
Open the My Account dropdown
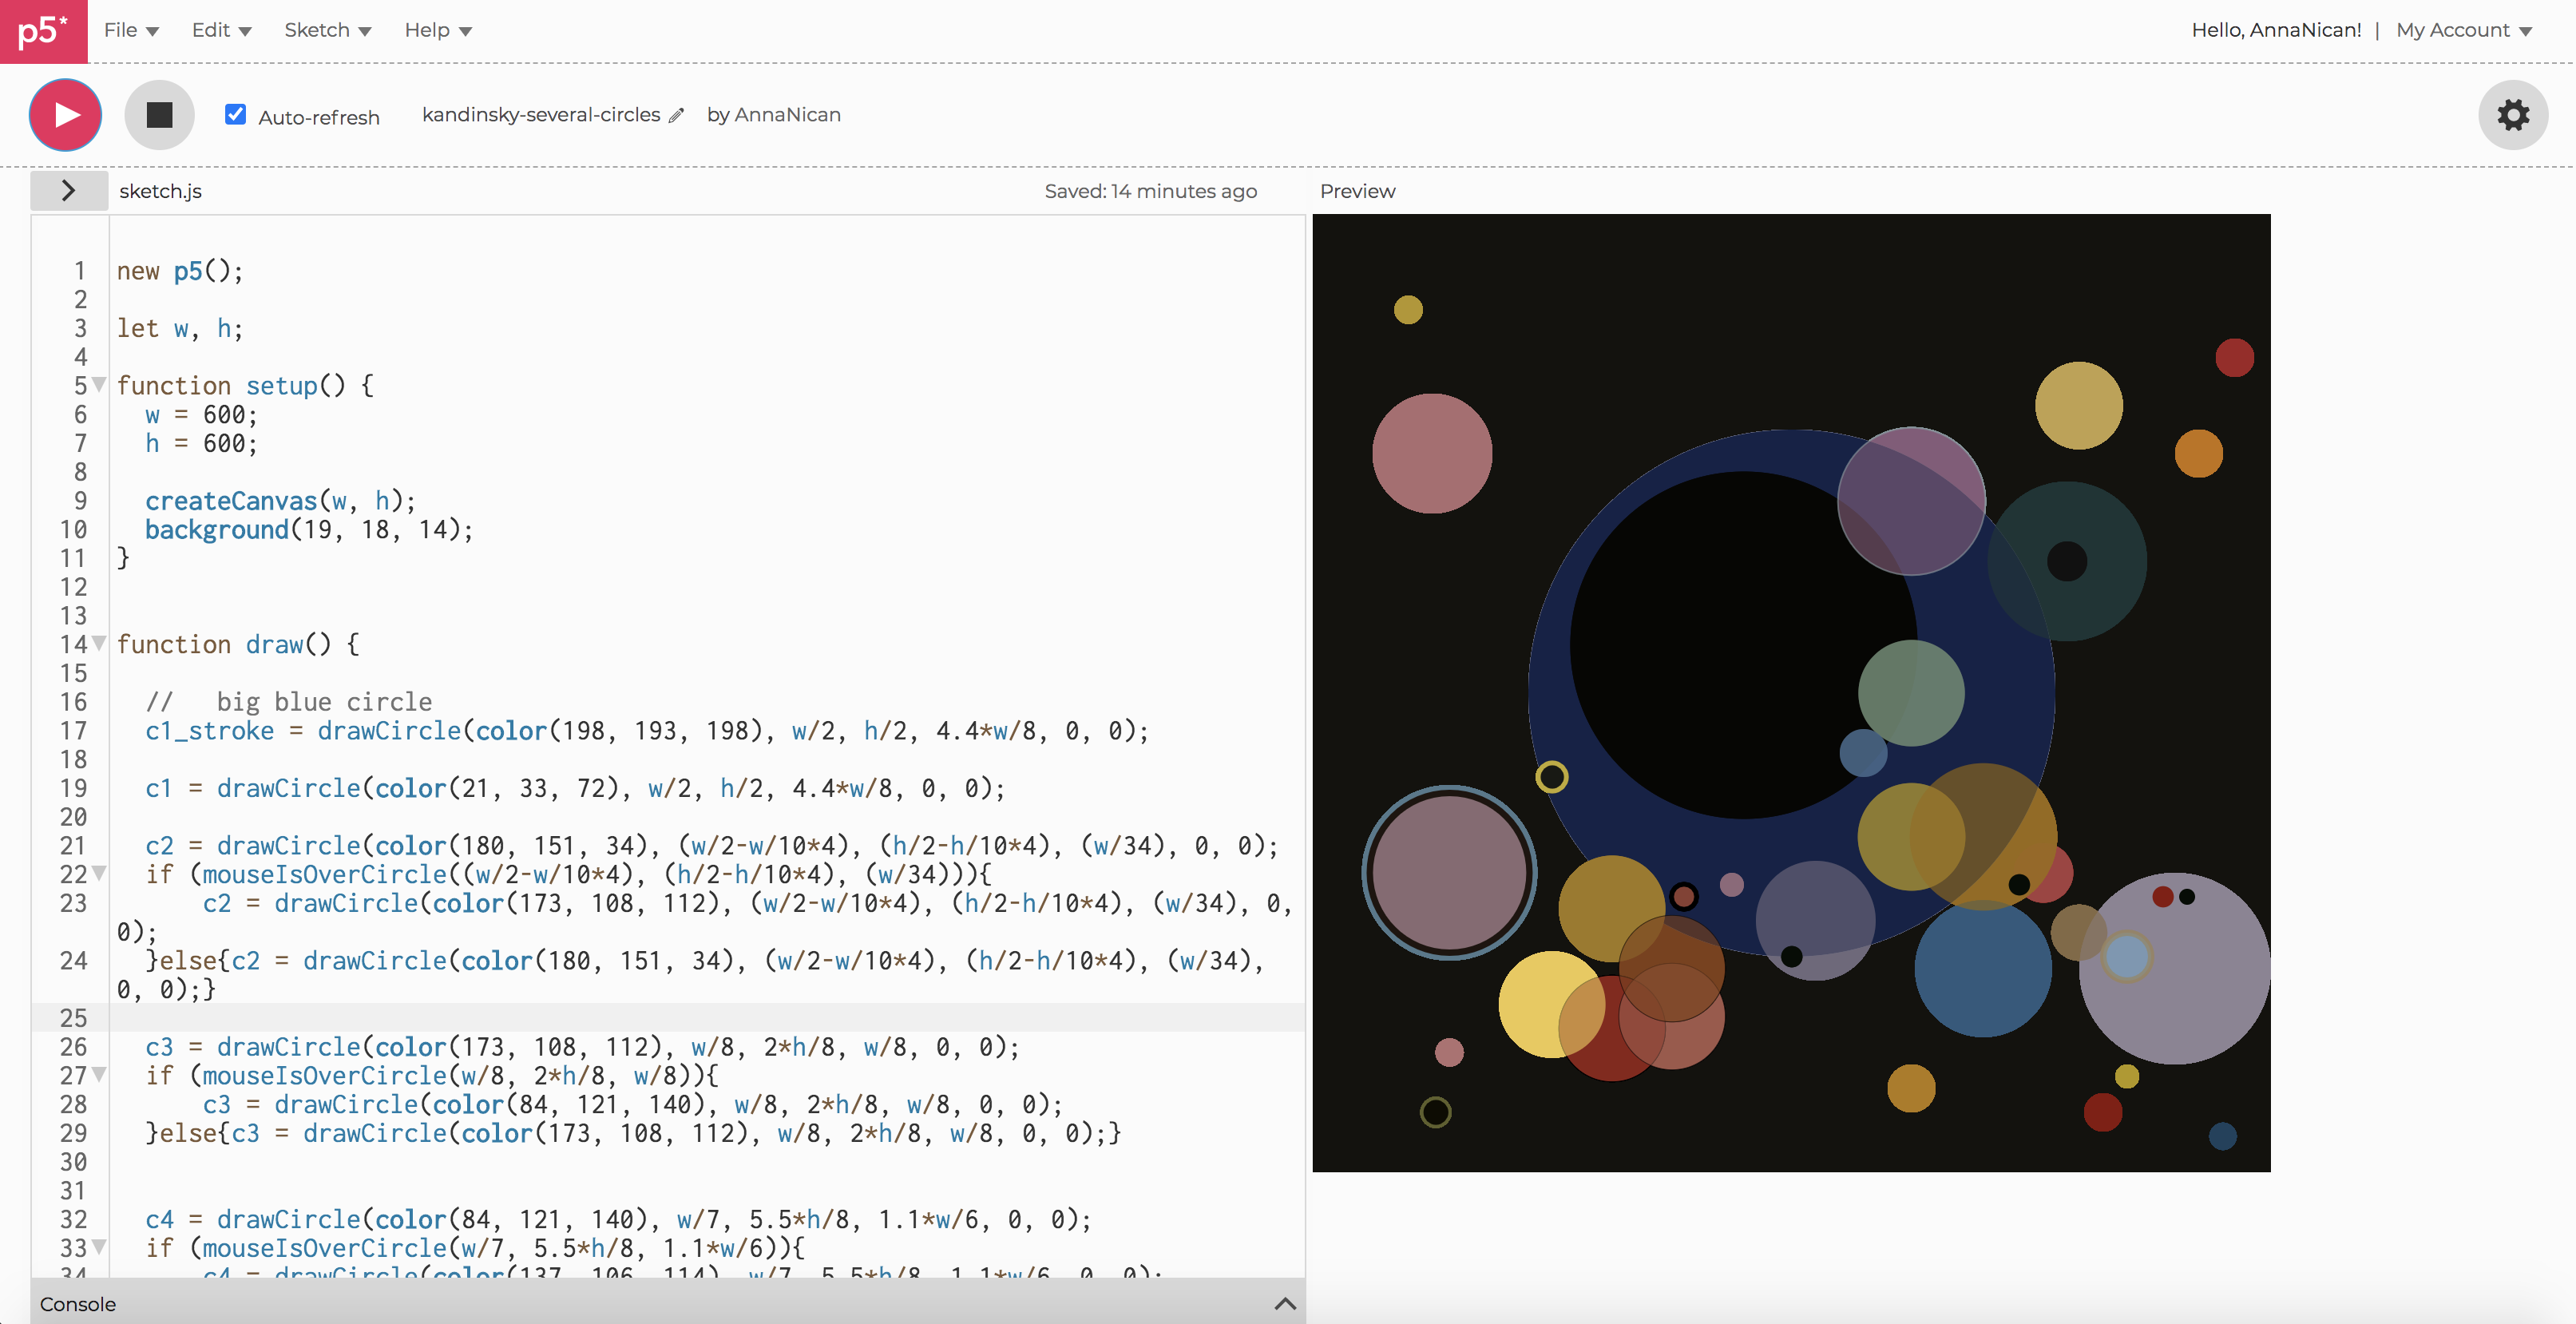pos(2463,30)
